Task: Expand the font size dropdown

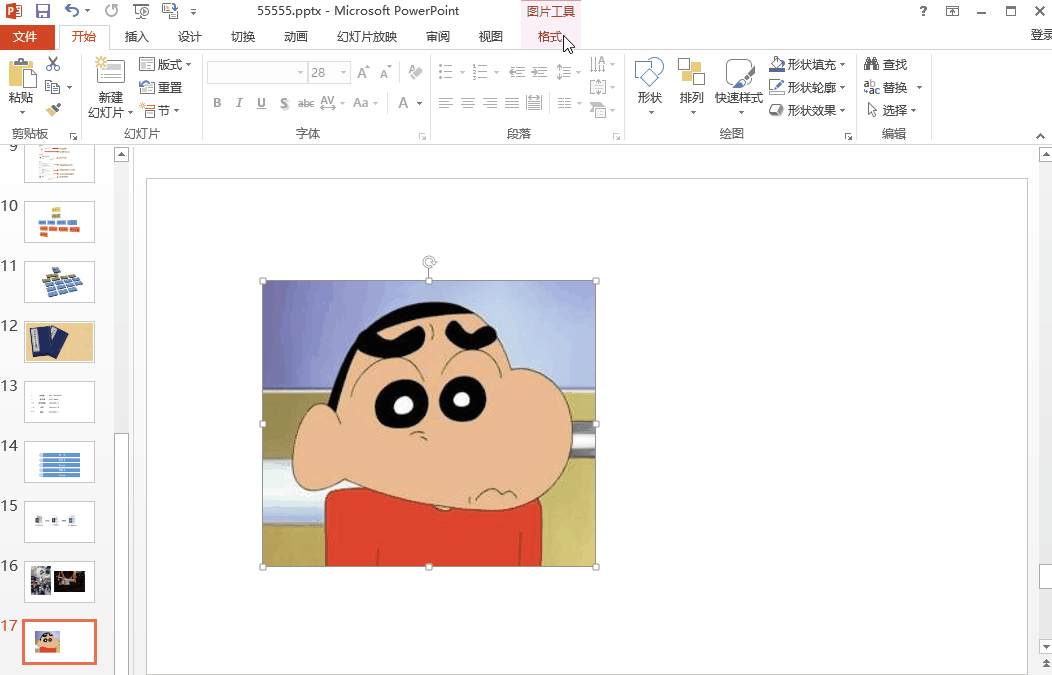Action: coord(344,73)
